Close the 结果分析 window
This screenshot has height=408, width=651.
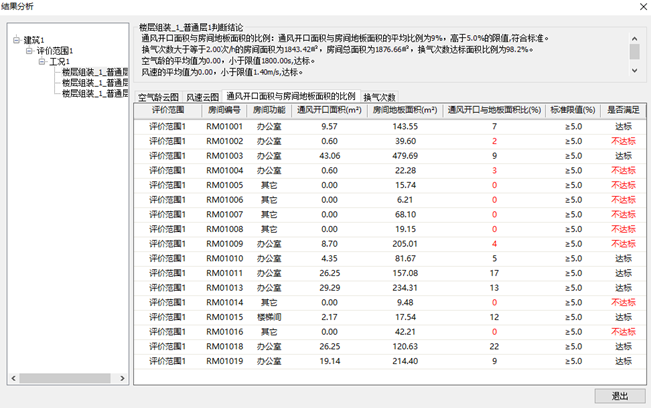(636, 9)
